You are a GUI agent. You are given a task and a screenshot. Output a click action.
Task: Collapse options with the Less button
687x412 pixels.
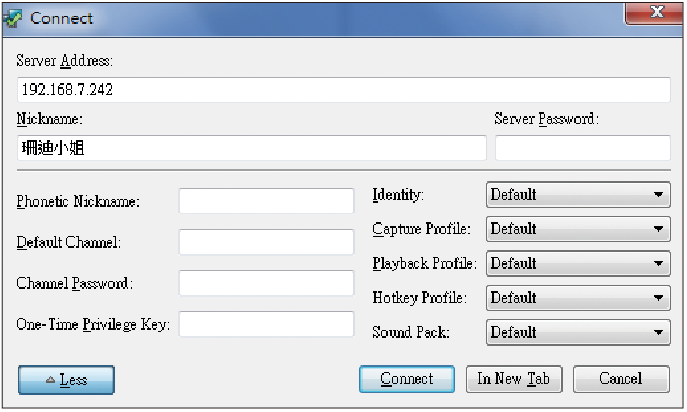point(66,380)
